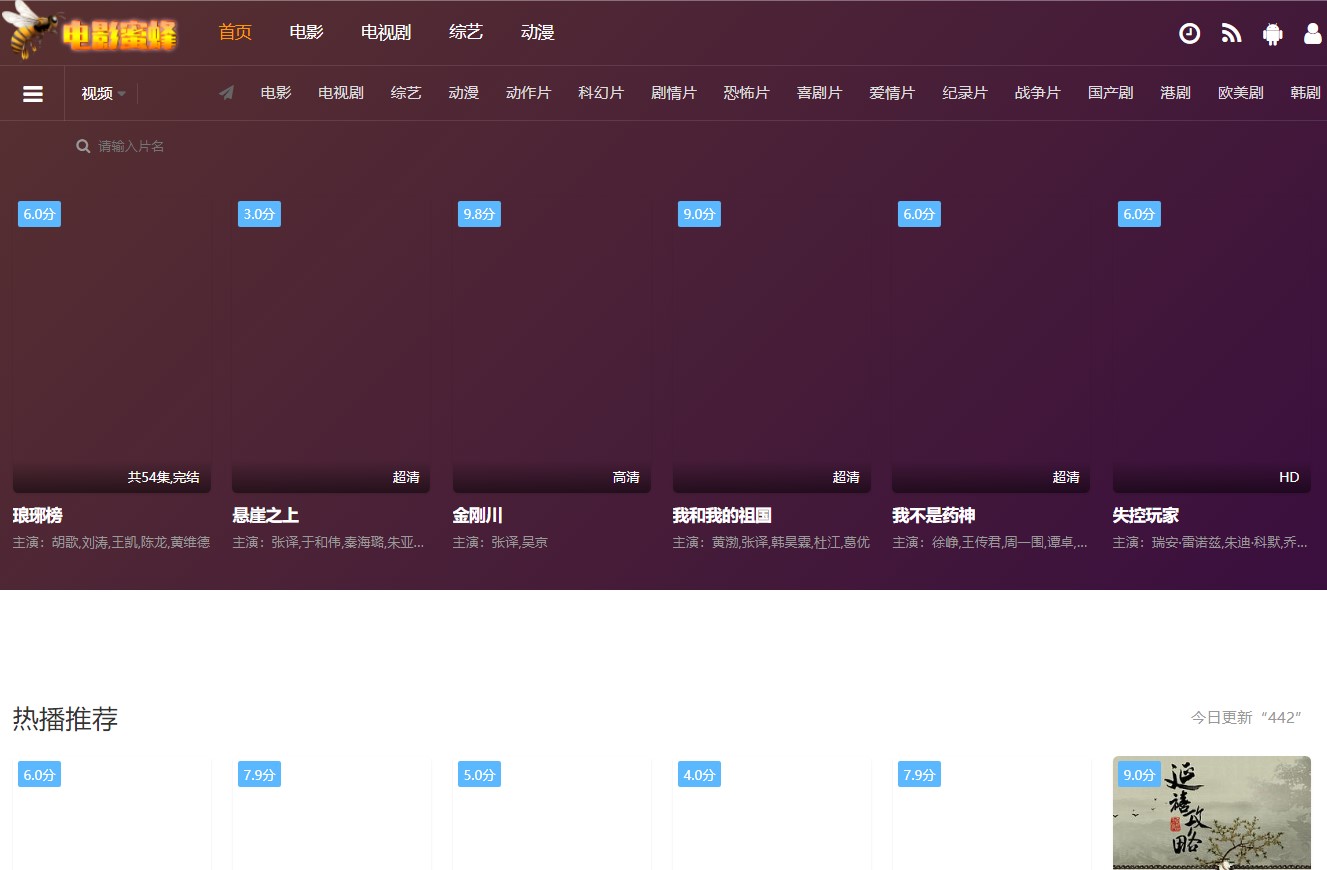The image size is (1327, 870).
Task: Go to the 科幻片 category
Action: tap(600, 93)
